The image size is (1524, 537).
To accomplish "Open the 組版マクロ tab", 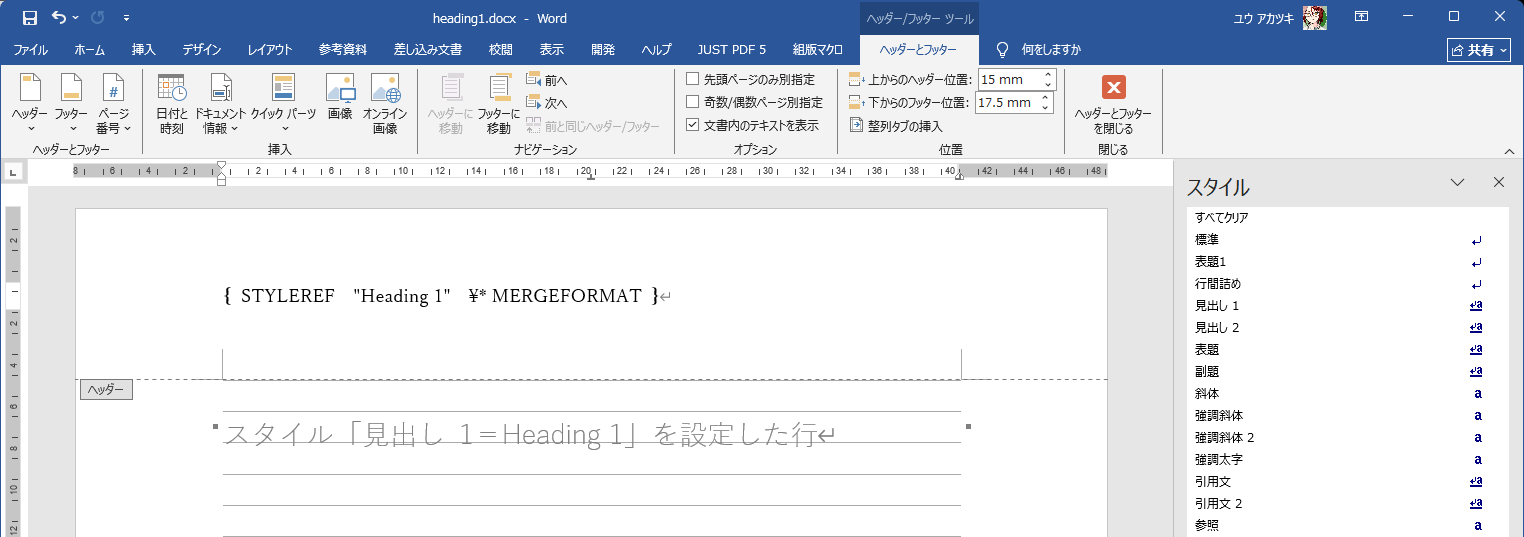I will 818,49.
